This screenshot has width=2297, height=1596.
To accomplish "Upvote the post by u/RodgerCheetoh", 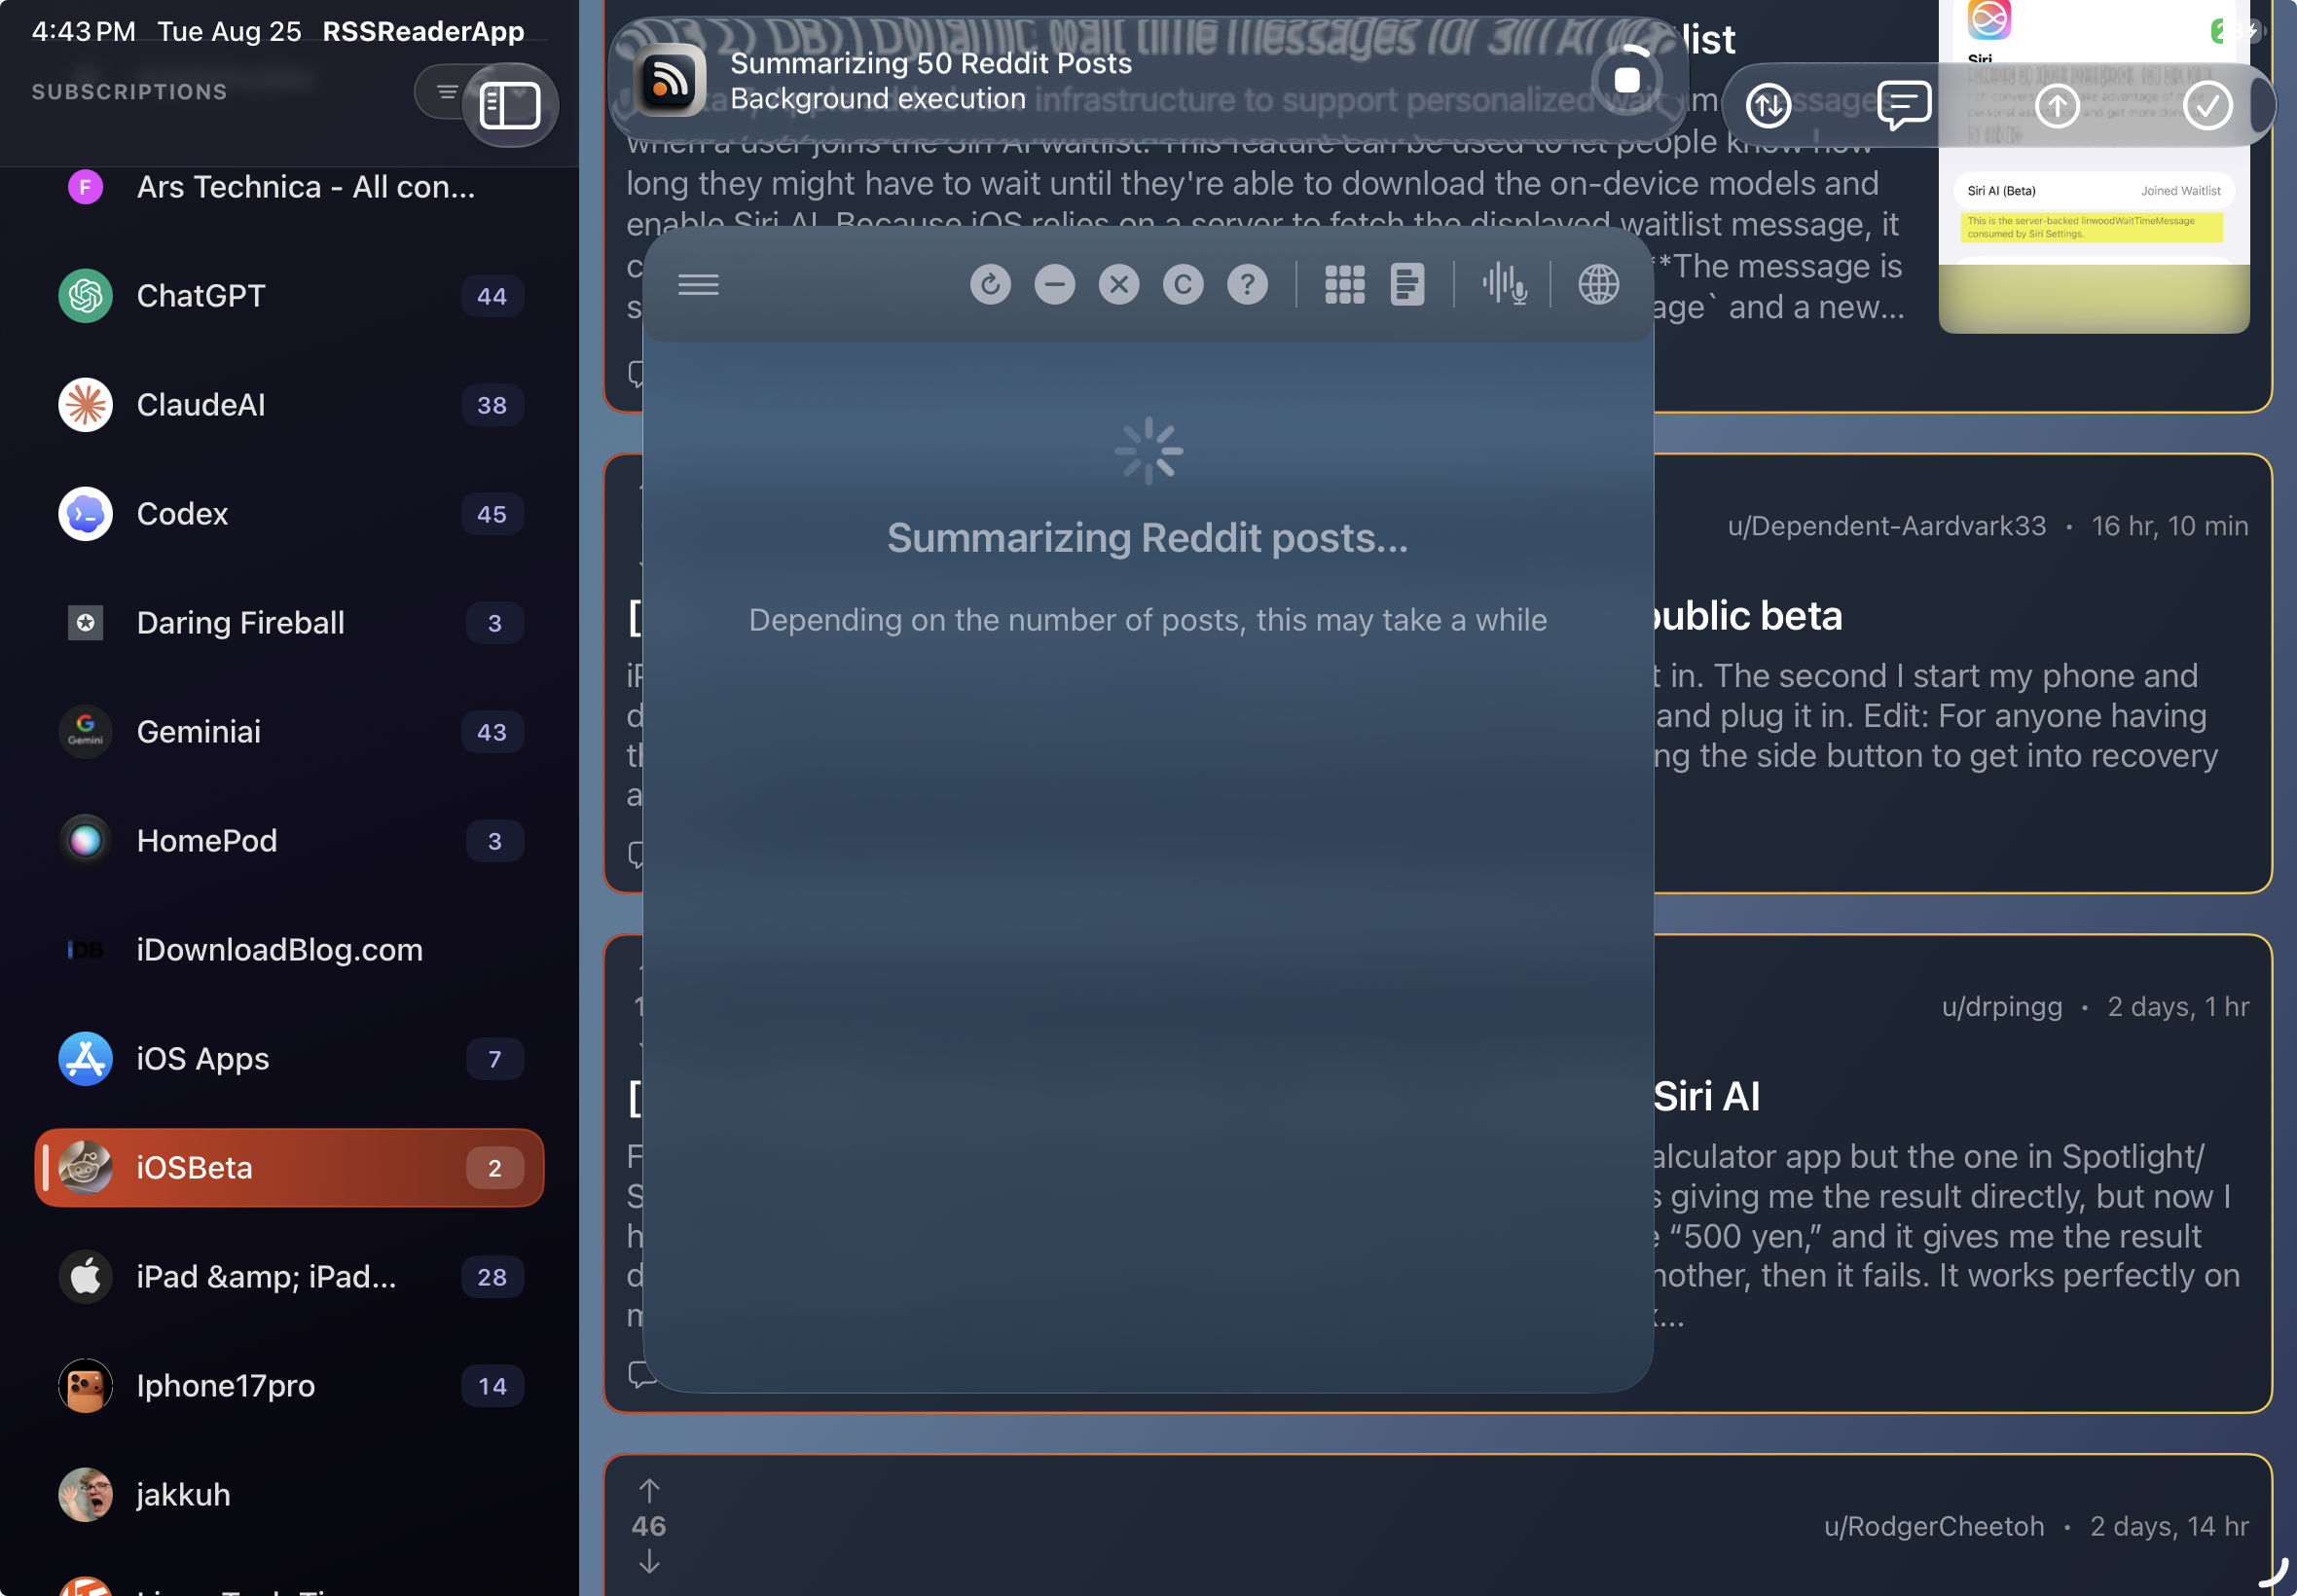I will click(x=649, y=1491).
